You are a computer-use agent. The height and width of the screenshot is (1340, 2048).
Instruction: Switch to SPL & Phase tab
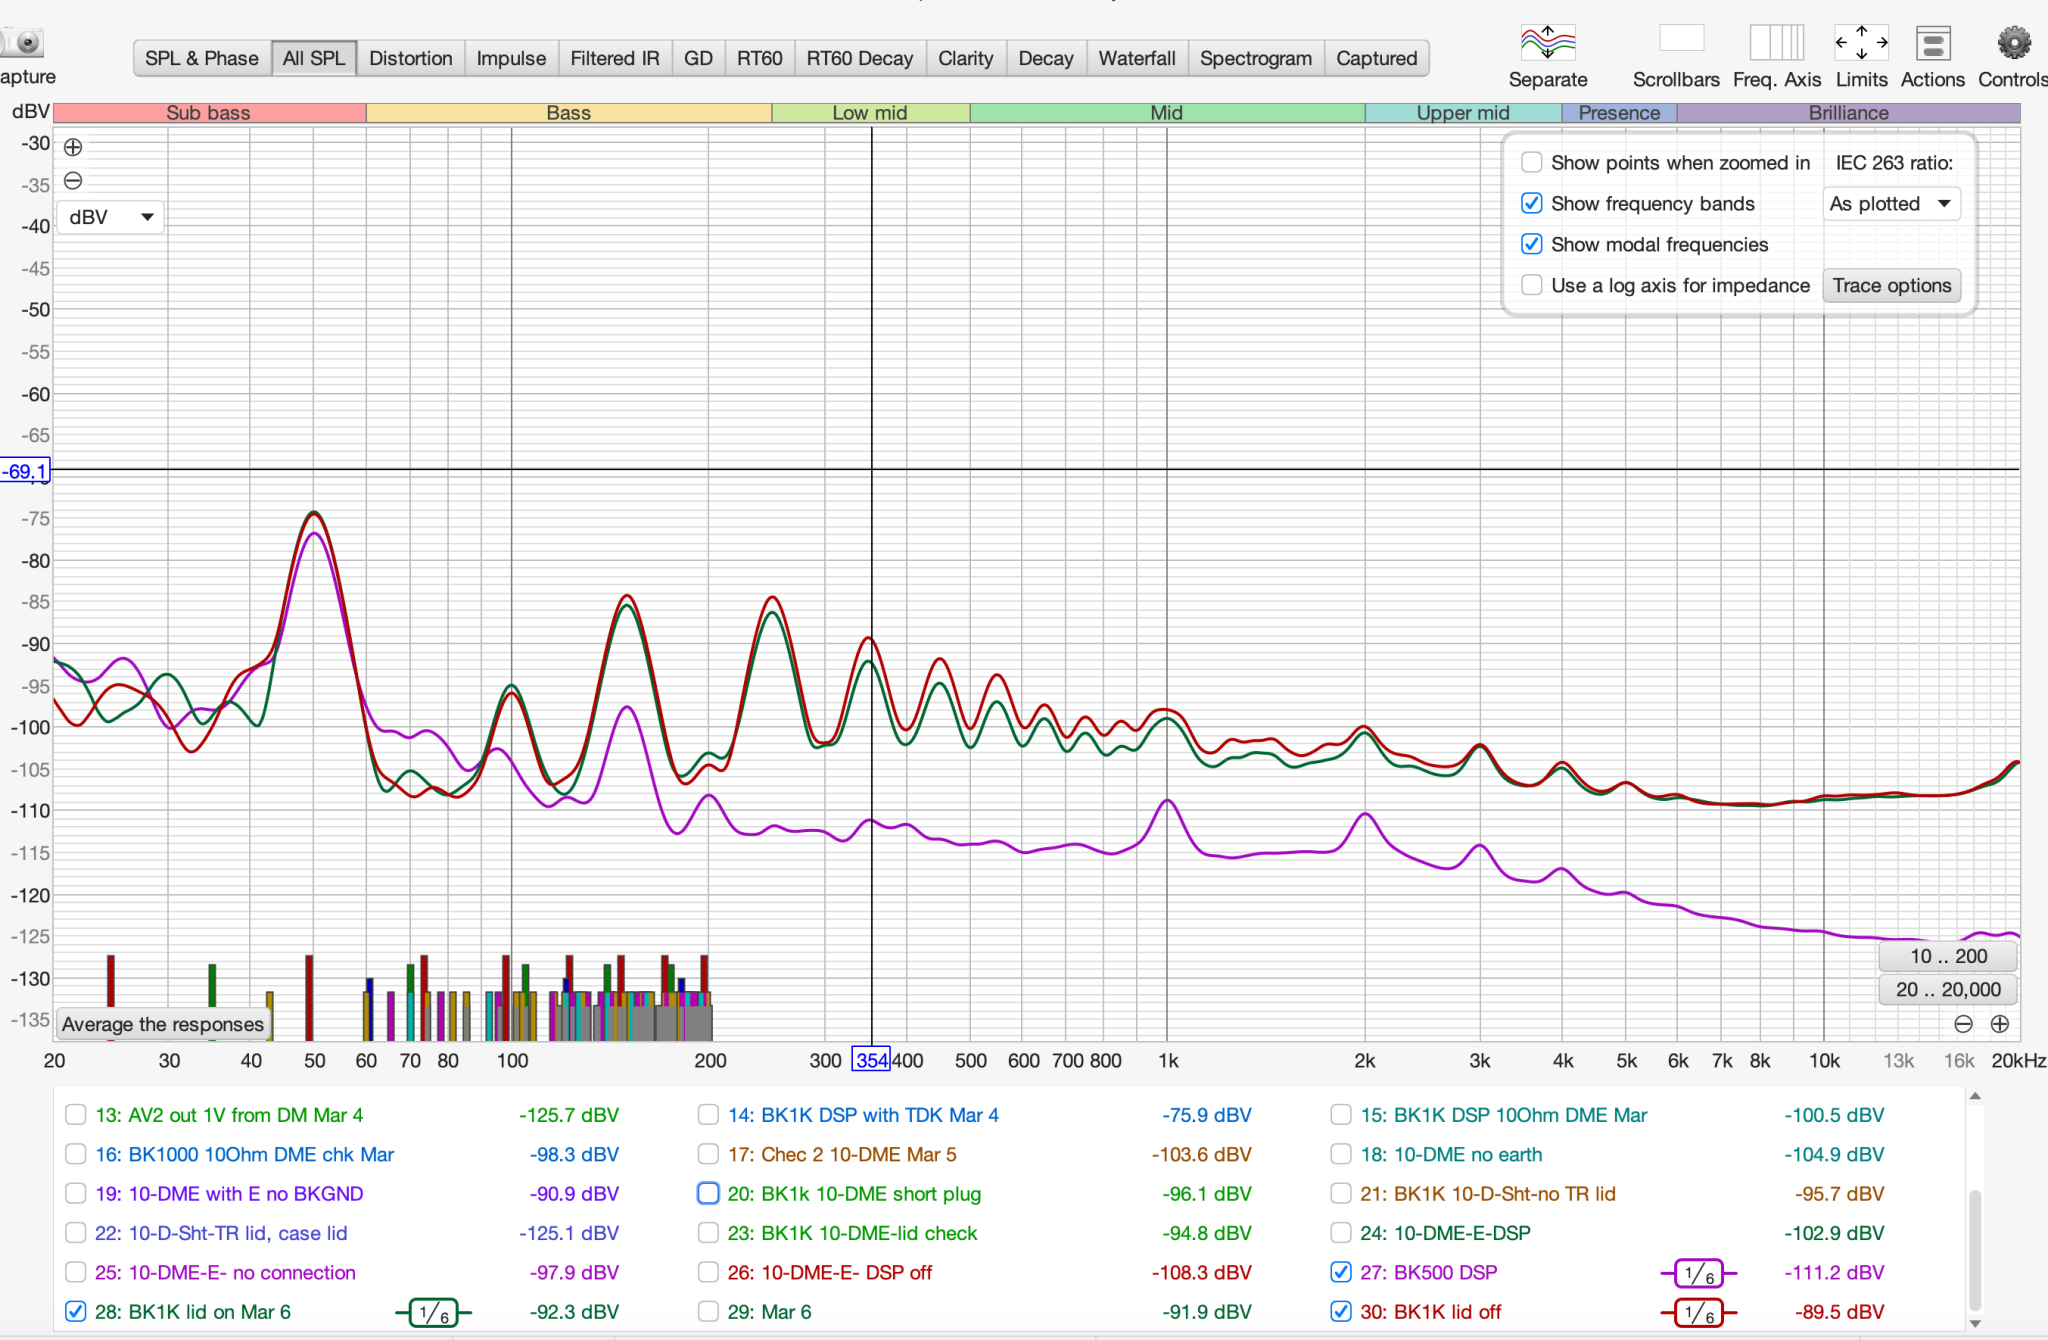click(202, 58)
